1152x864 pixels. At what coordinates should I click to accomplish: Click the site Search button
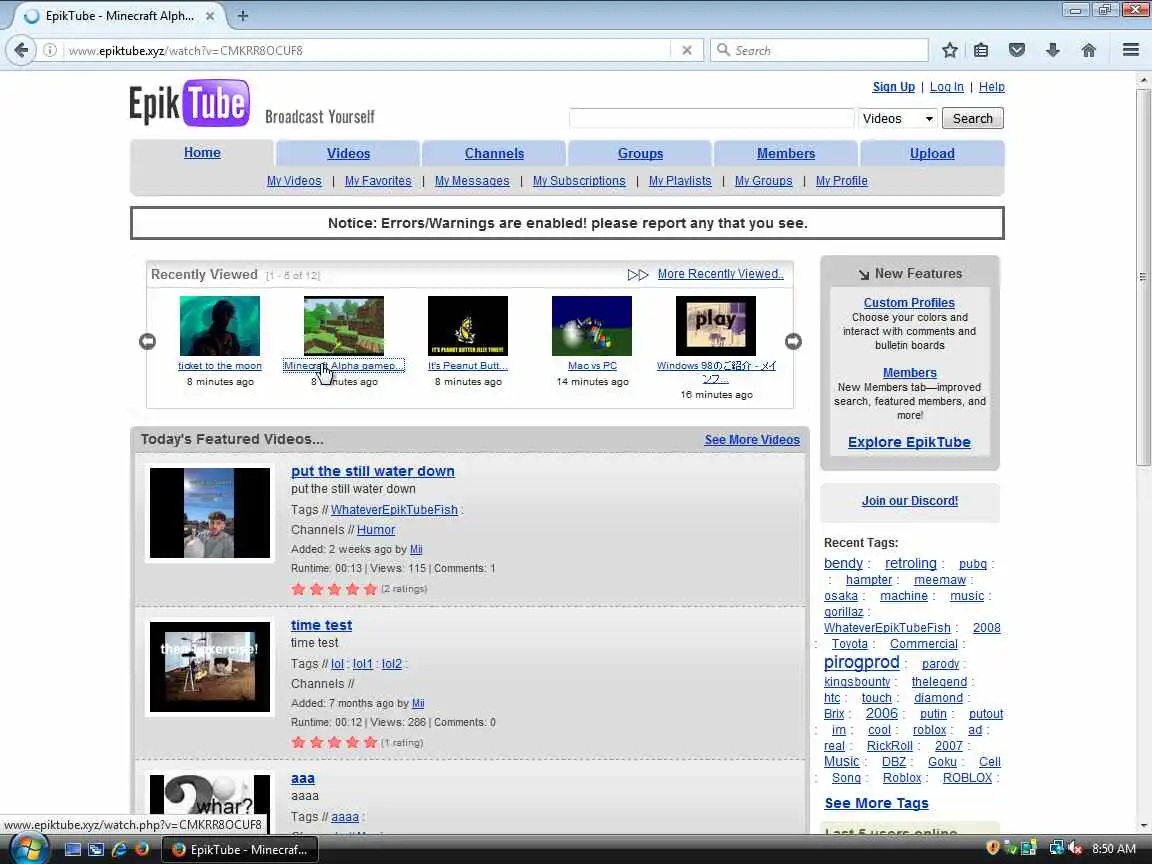coord(973,118)
